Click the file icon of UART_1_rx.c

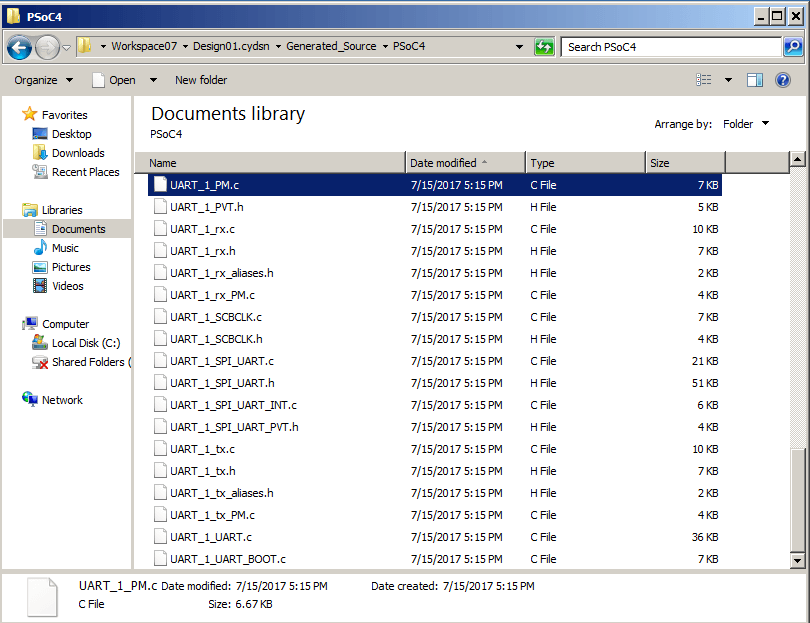pyautogui.click(x=161, y=229)
